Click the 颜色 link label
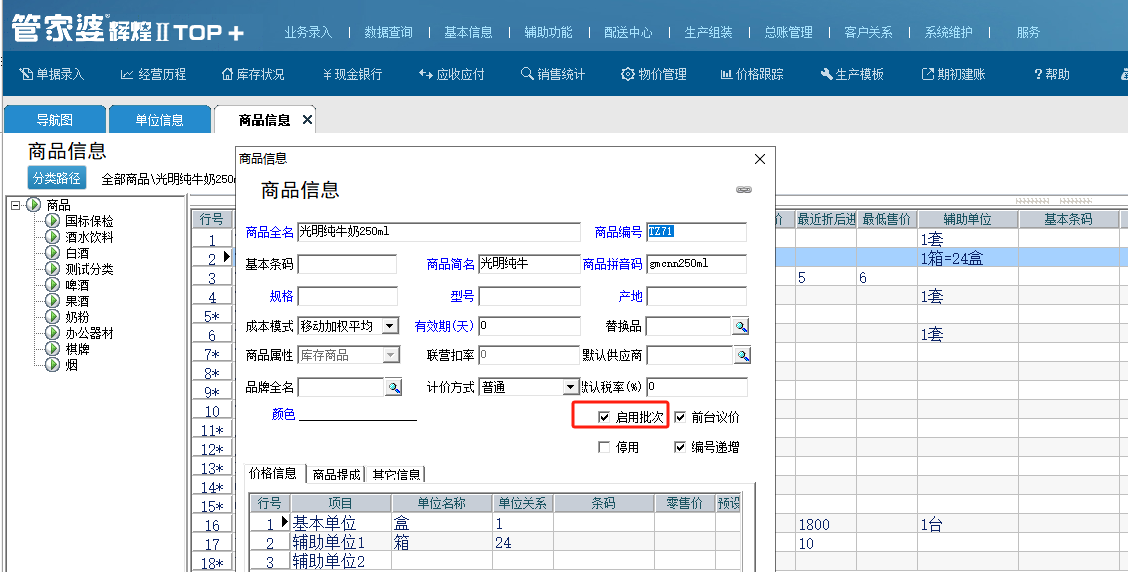The width and height of the screenshot is (1128, 572). 283,414
